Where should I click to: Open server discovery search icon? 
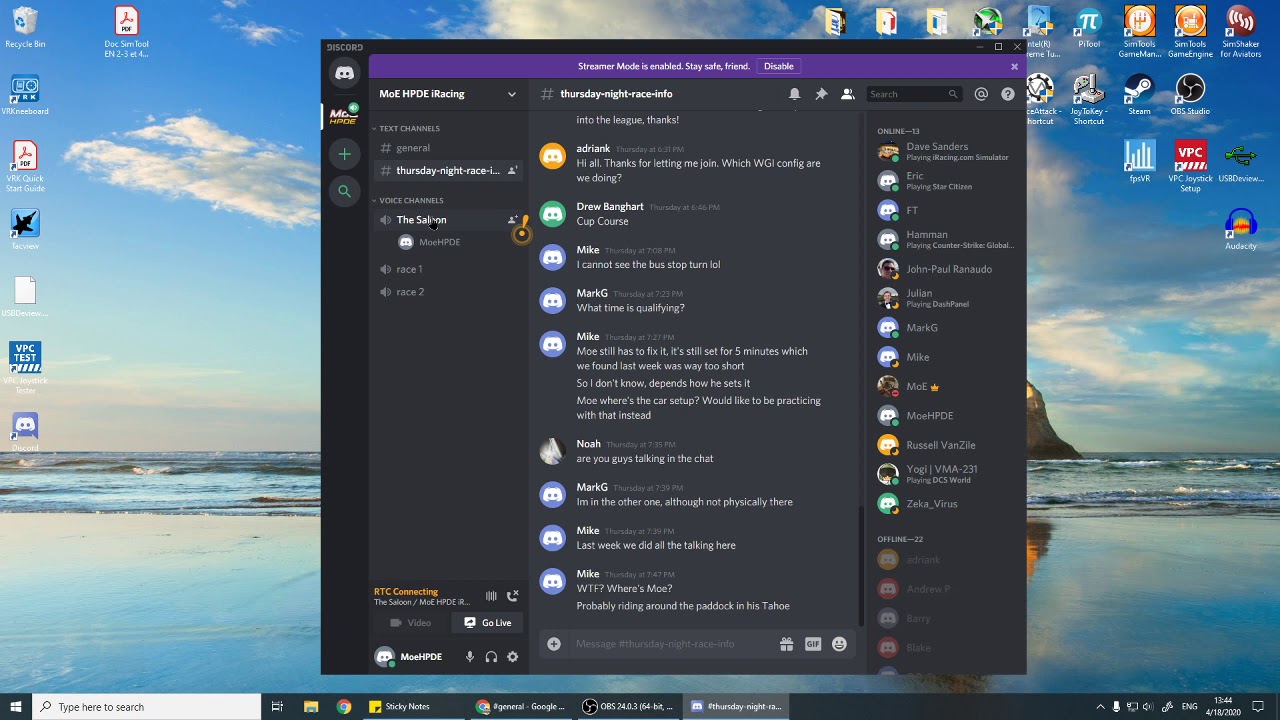click(x=344, y=191)
